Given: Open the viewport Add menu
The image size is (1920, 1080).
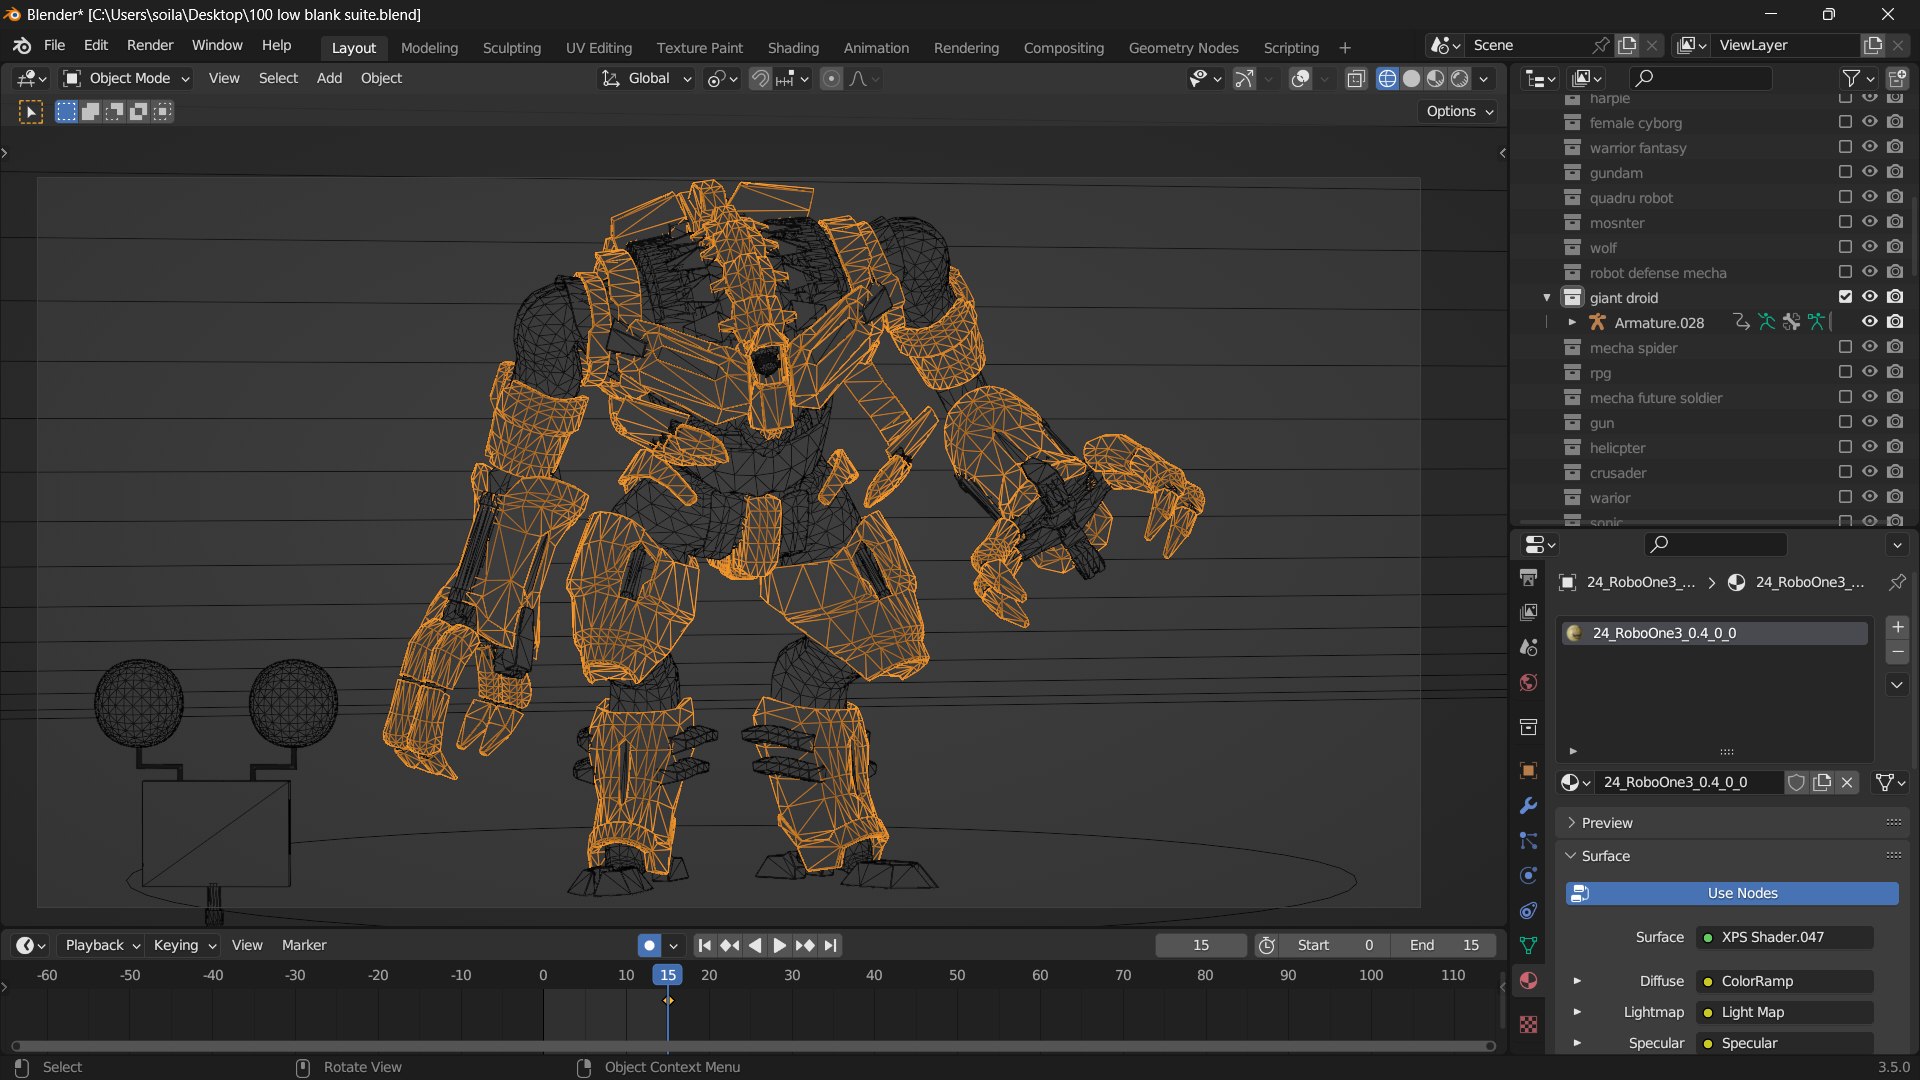Looking at the screenshot, I should point(329,78).
